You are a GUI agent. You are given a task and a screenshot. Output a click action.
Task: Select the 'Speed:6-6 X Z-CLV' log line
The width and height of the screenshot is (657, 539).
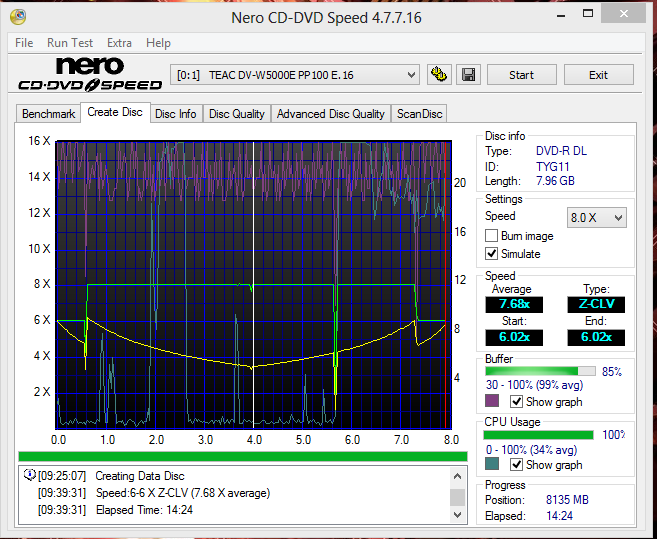tap(183, 493)
